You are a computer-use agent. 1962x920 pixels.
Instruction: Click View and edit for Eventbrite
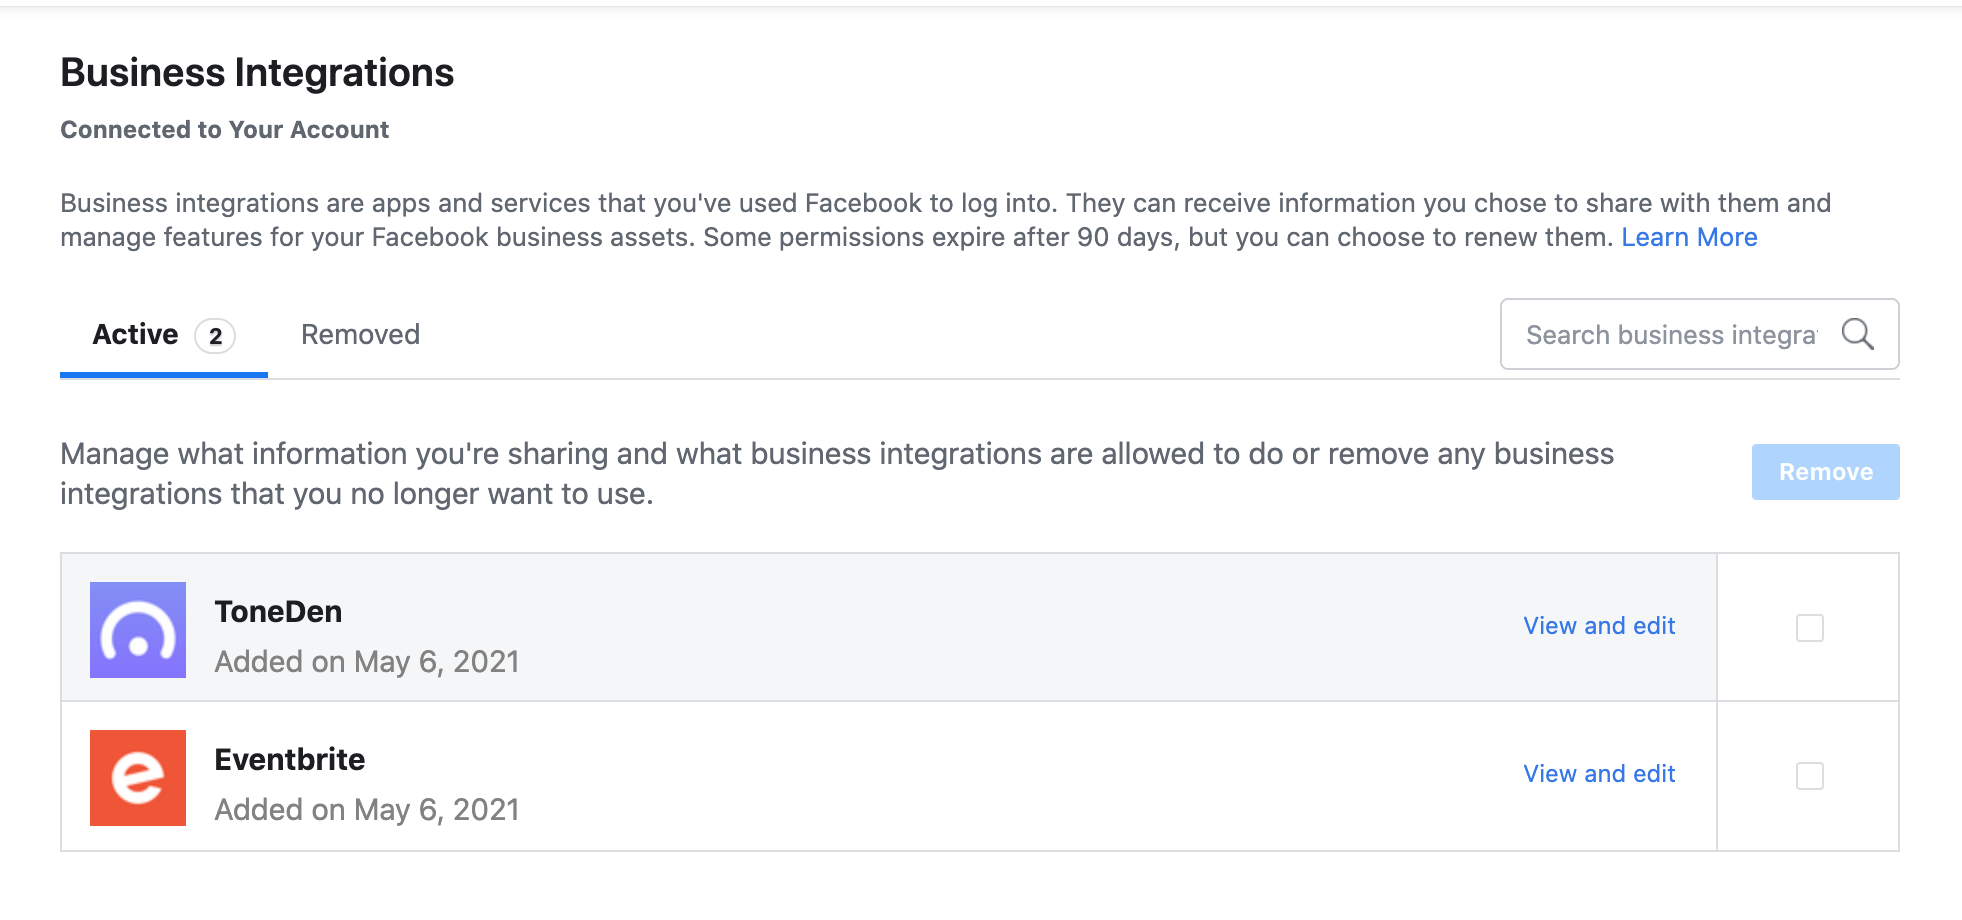[x=1598, y=774]
